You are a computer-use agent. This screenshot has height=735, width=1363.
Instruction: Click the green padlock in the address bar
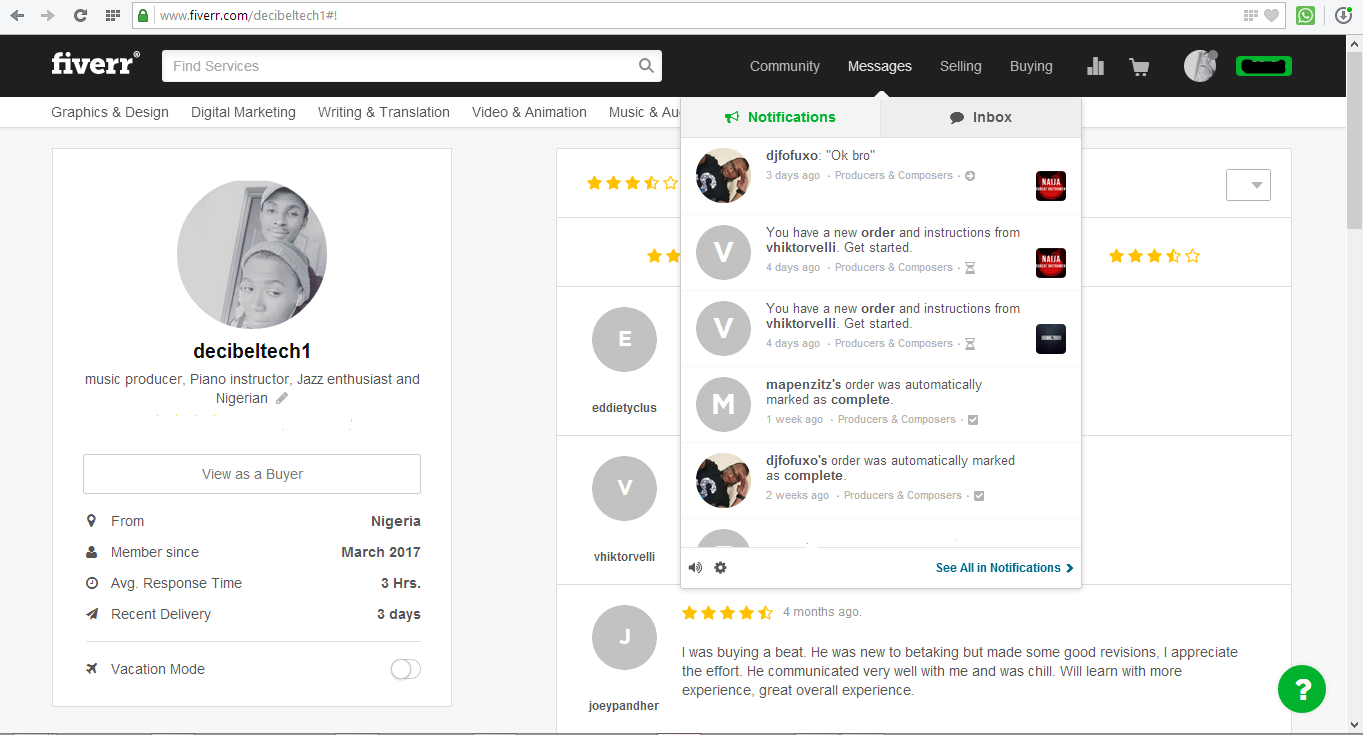coord(144,16)
